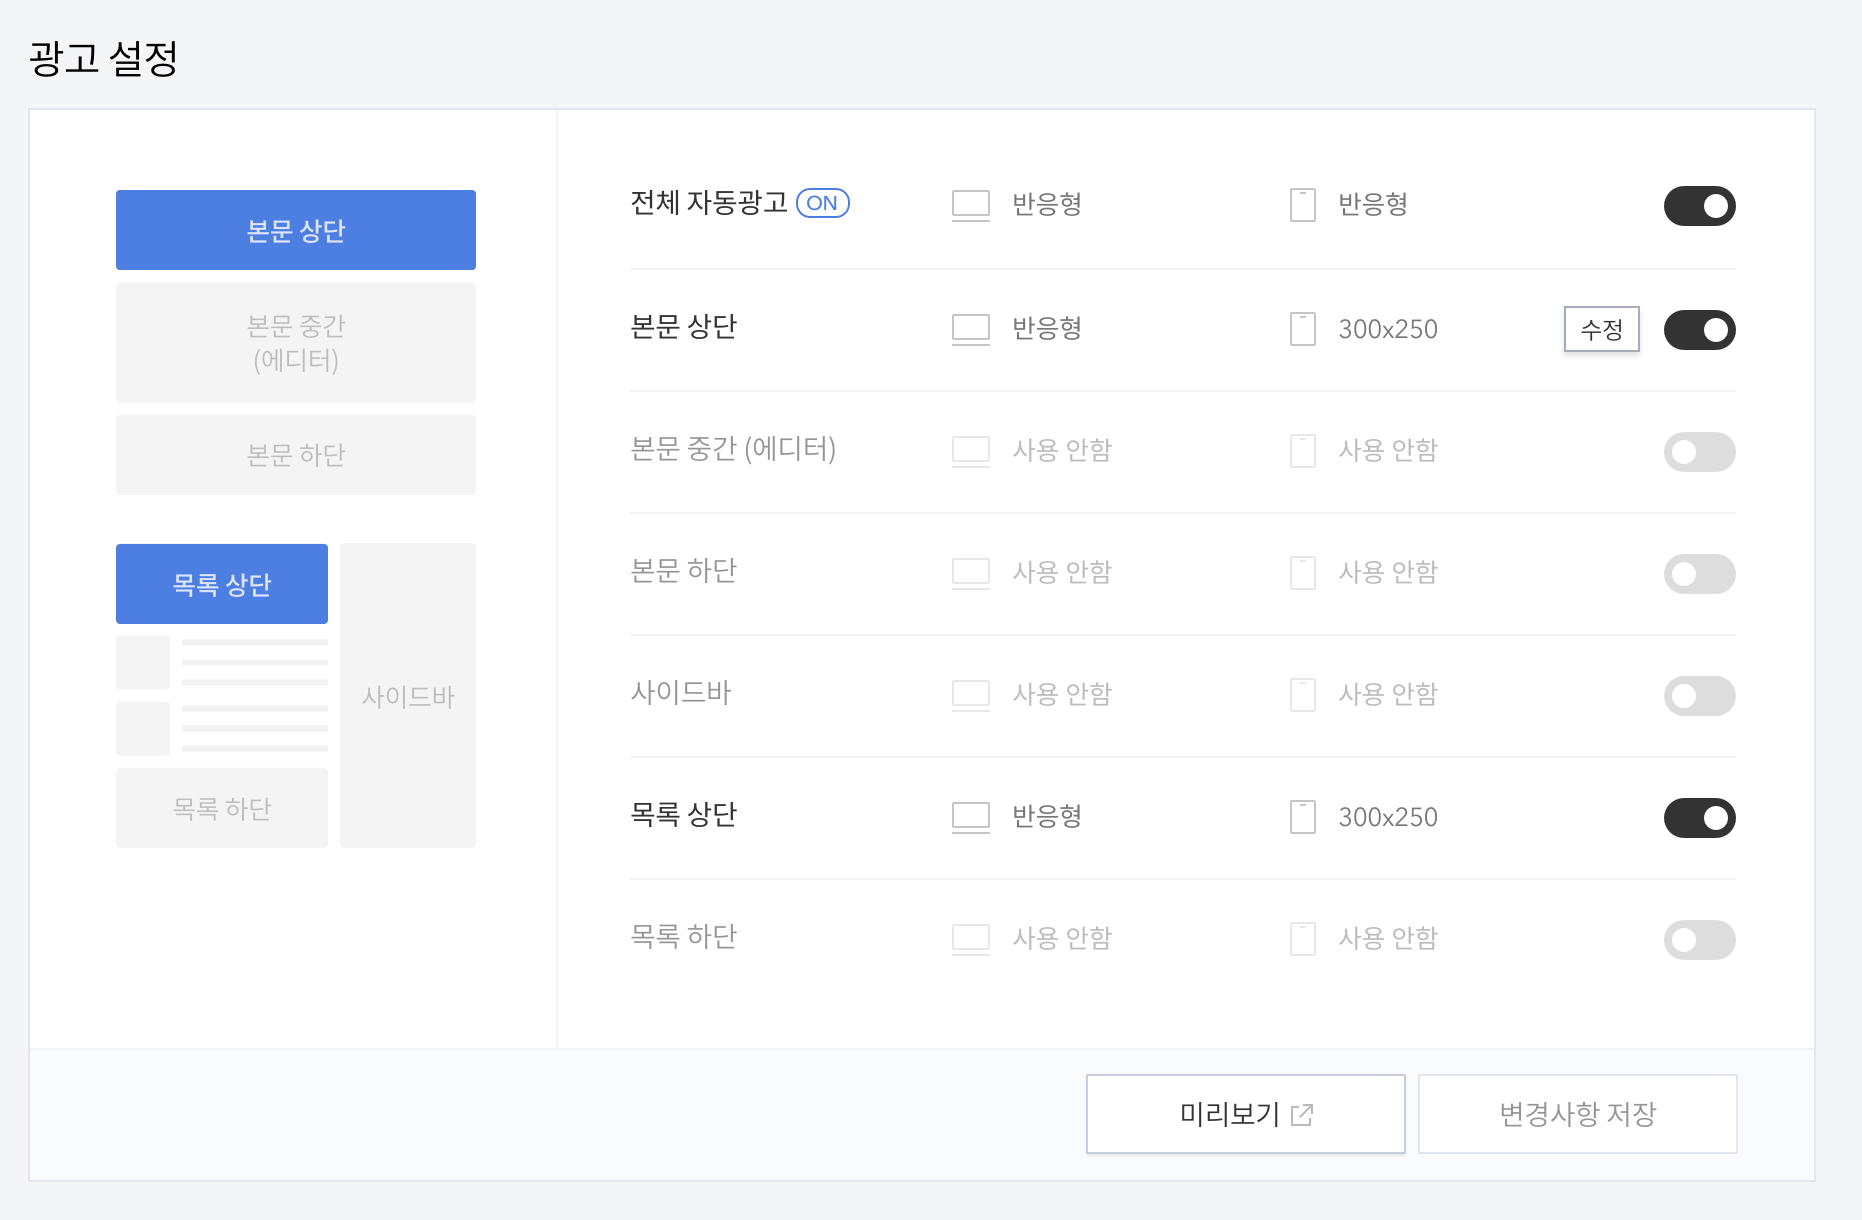Select the blue 본문 상단 block in layout preview

click(x=296, y=229)
